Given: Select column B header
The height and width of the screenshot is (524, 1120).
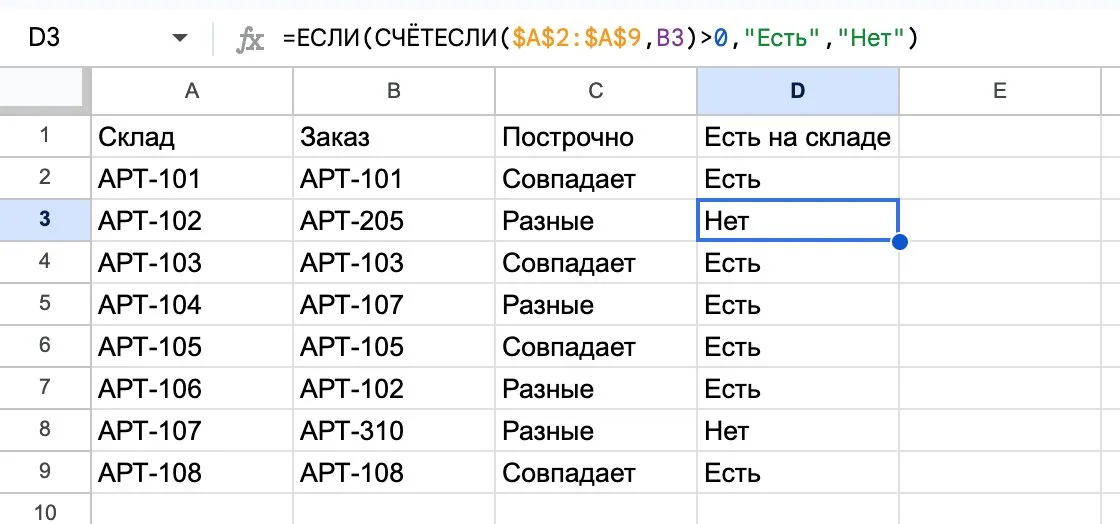Looking at the screenshot, I should tap(394, 90).
